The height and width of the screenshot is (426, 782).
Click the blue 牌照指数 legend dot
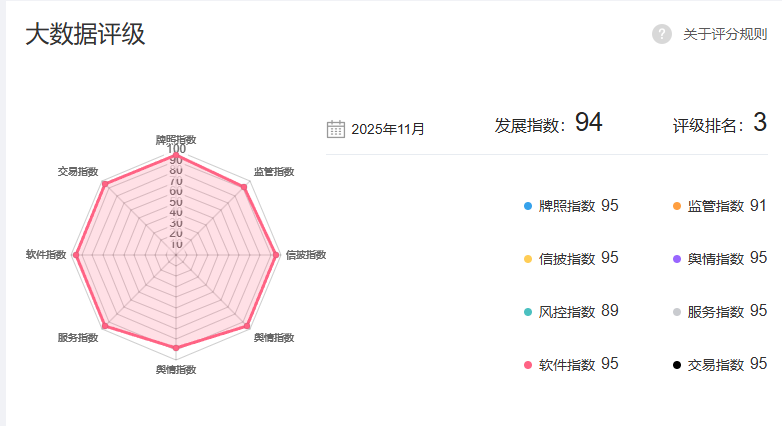point(528,207)
